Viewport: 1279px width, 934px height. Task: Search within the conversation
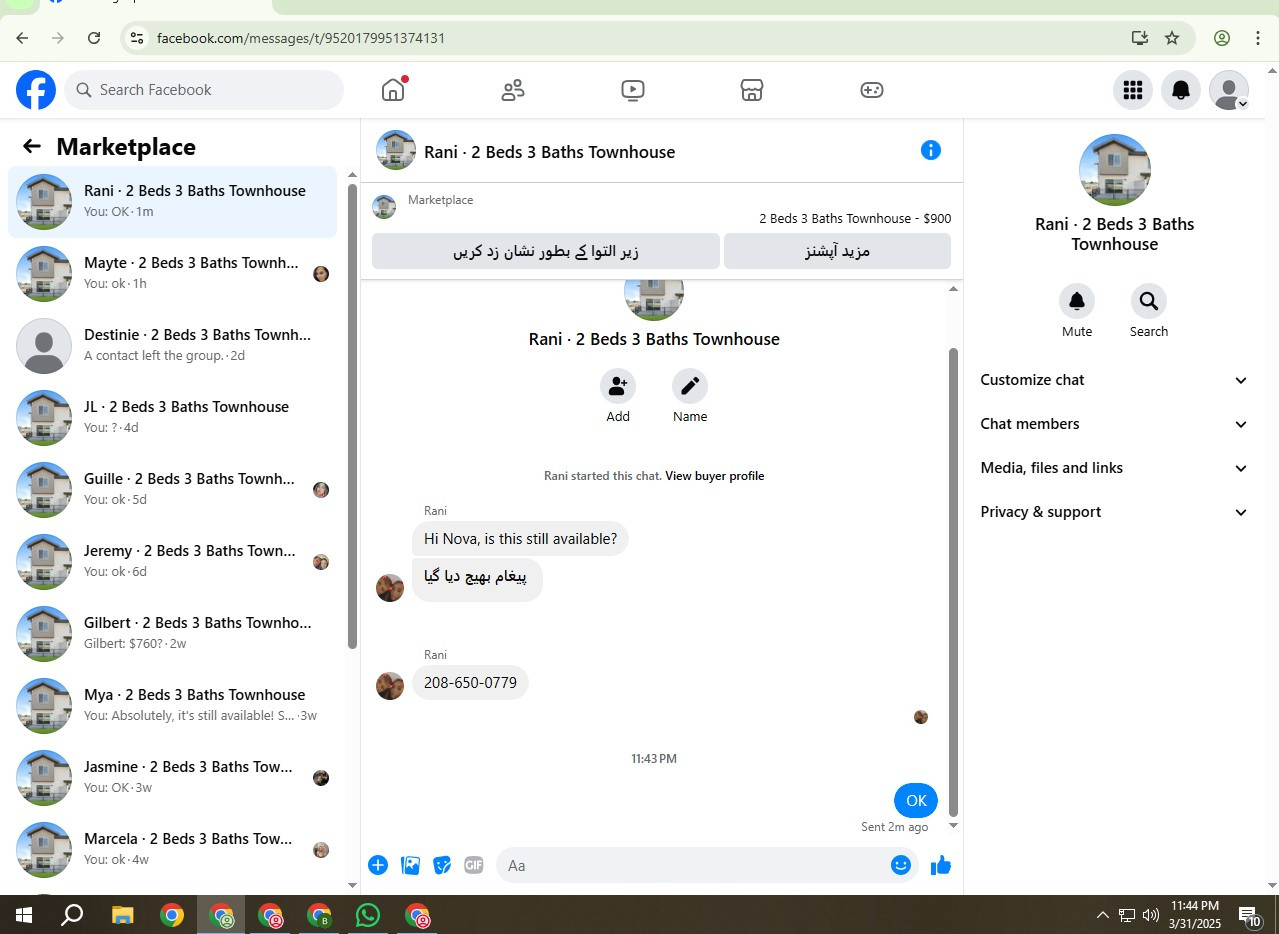tap(1149, 301)
